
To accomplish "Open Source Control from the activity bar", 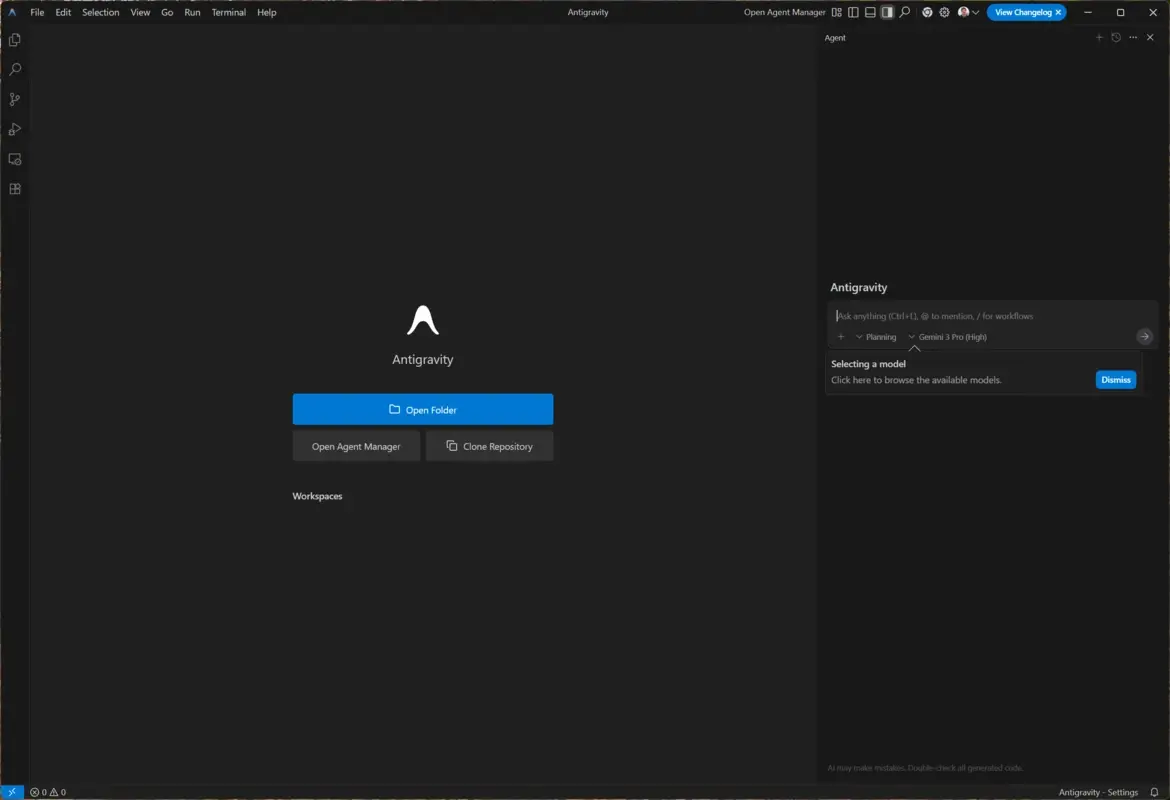I will click(x=14, y=99).
